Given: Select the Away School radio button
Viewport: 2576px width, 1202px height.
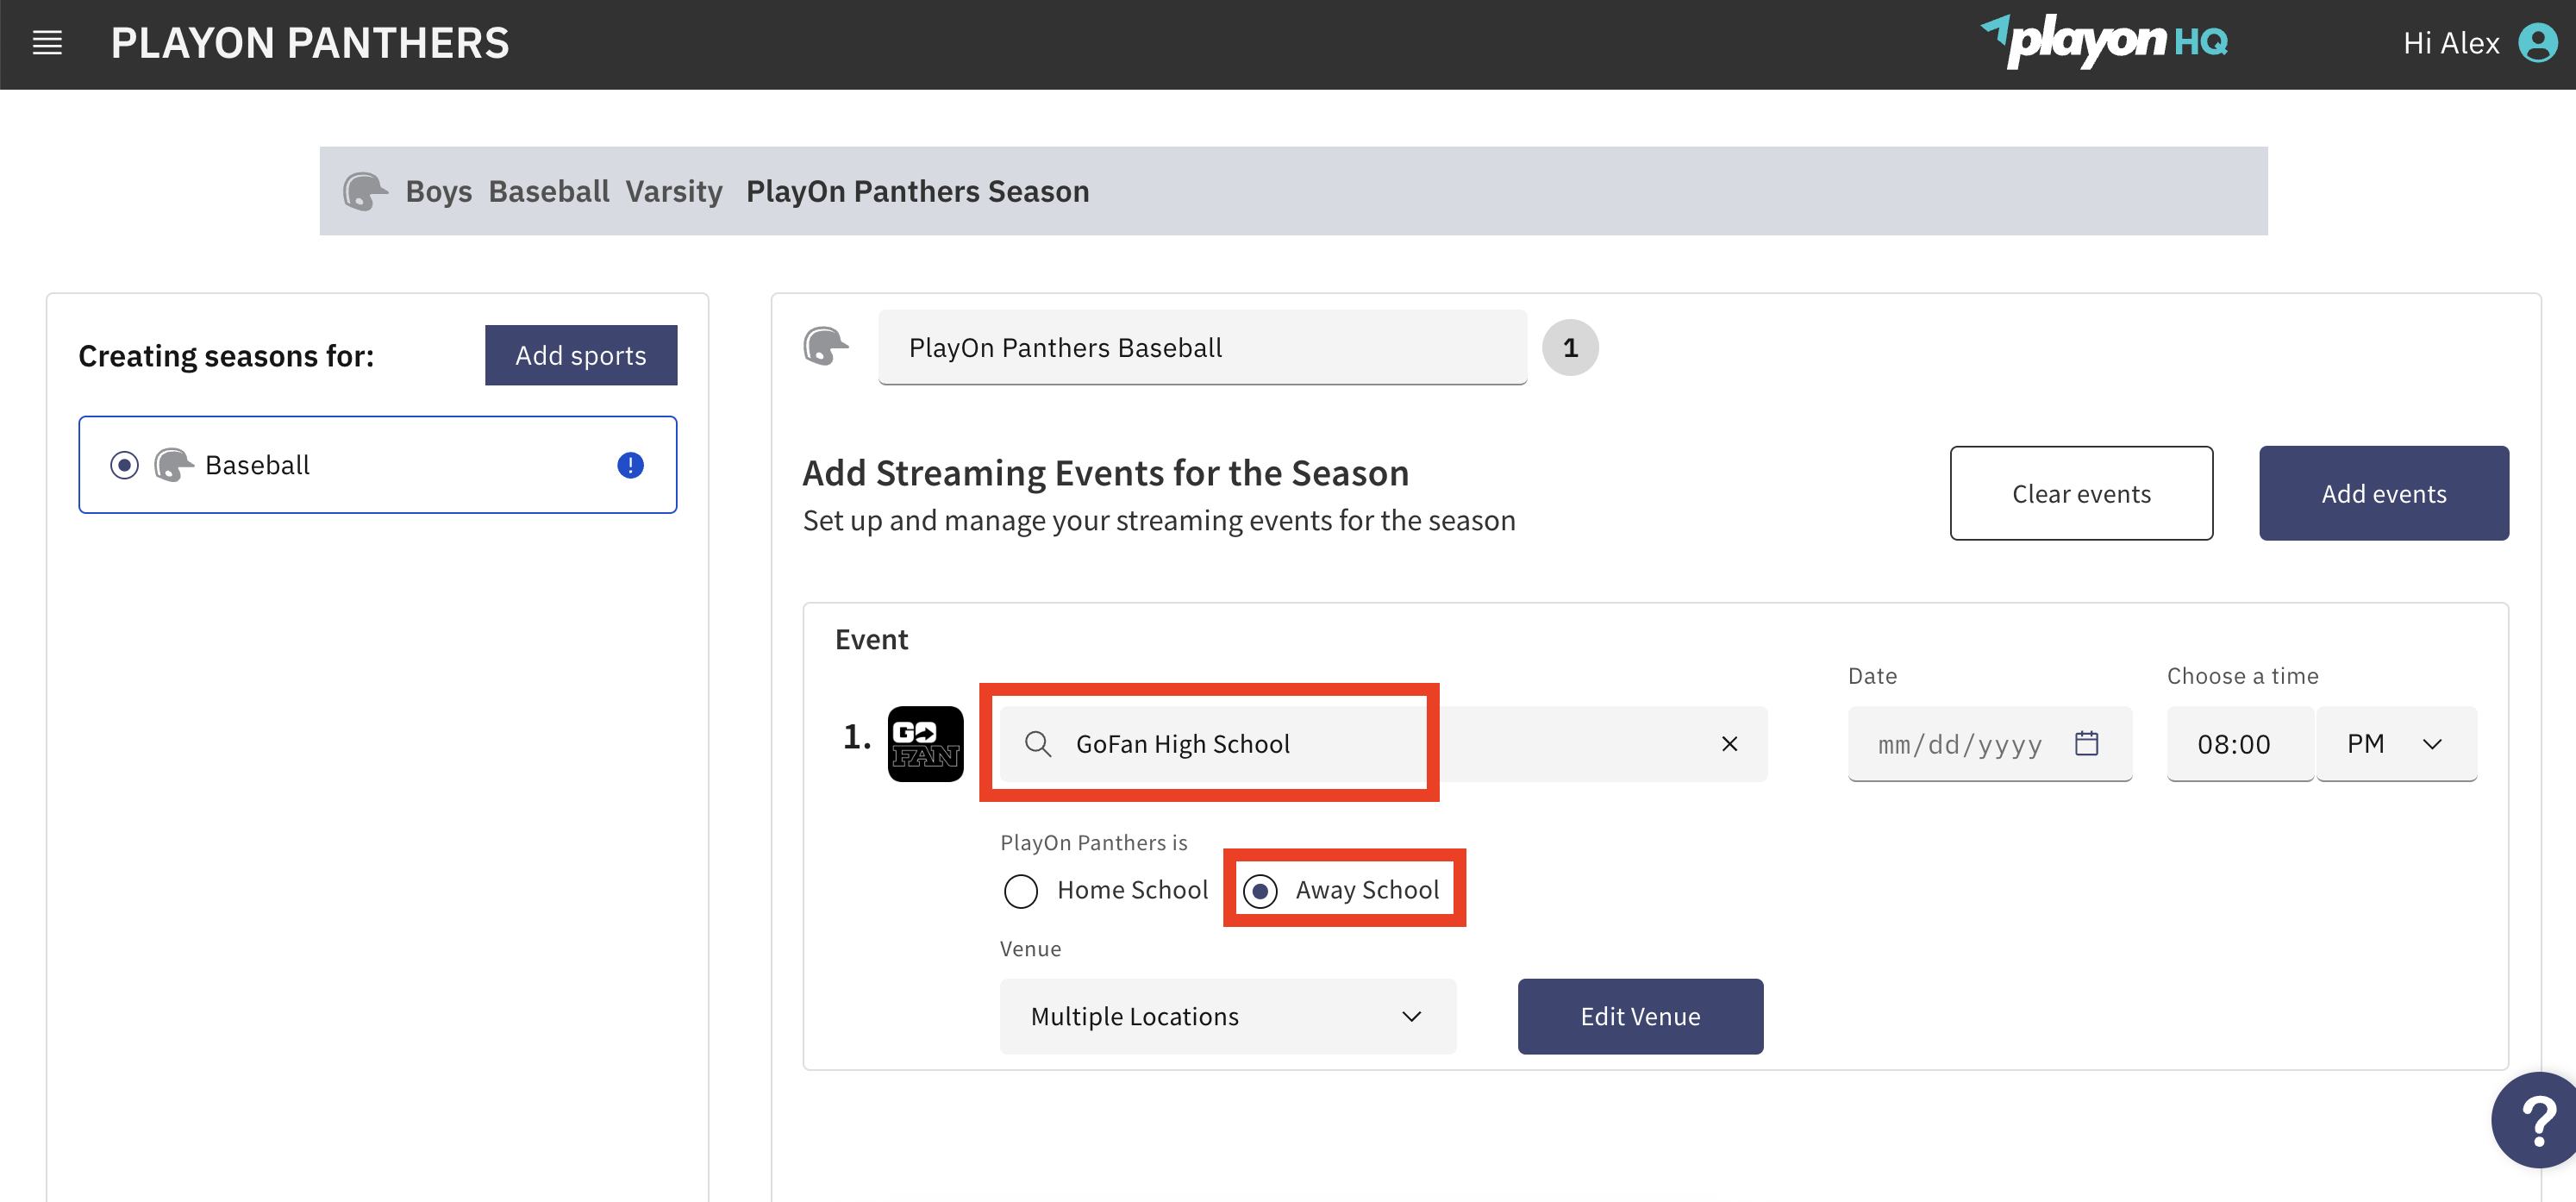Looking at the screenshot, I should [1262, 890].
